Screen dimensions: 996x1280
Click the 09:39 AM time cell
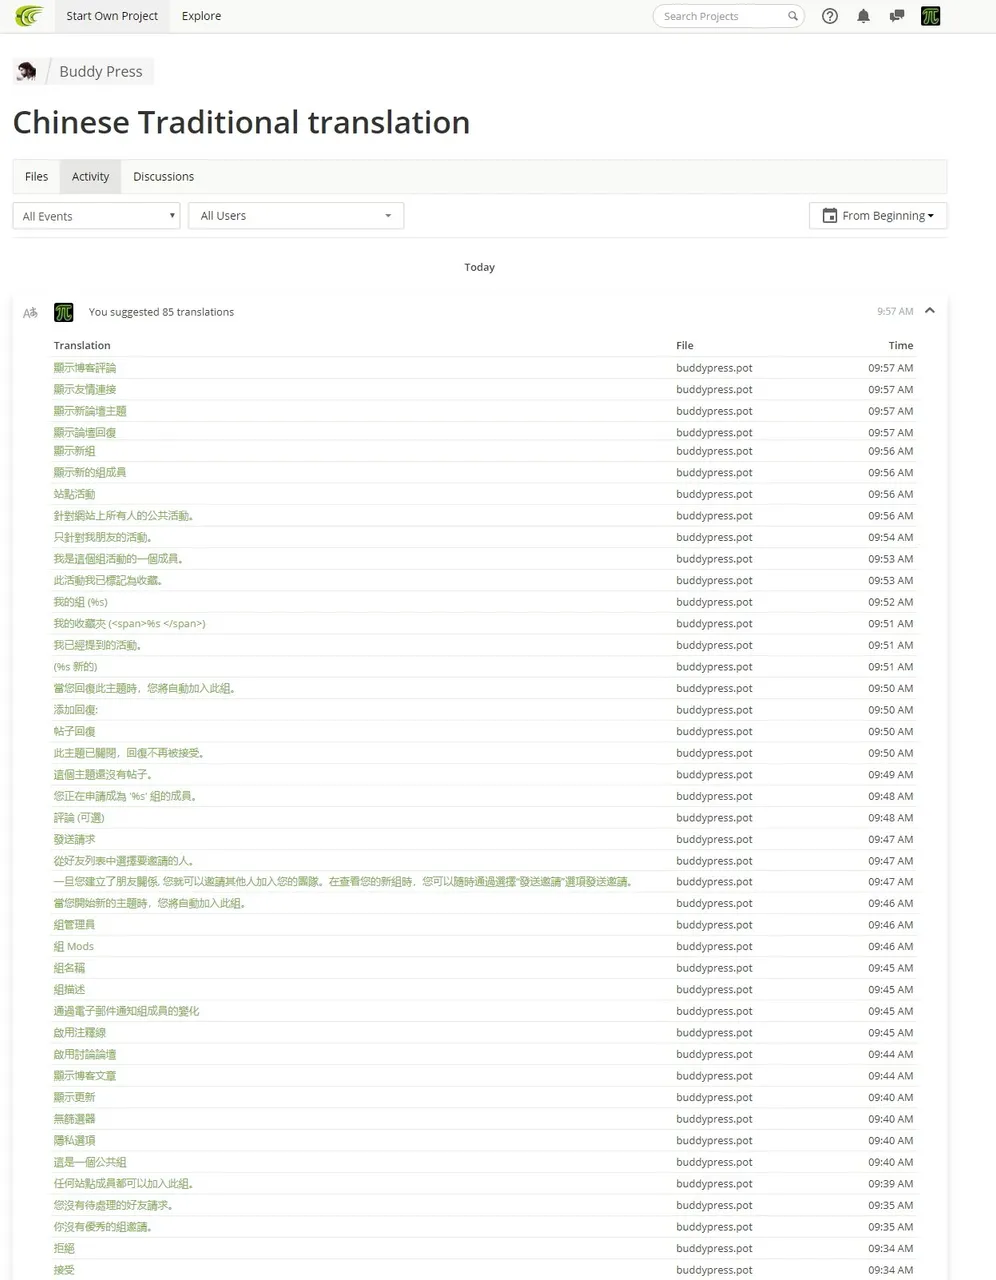click(890, 1184)
